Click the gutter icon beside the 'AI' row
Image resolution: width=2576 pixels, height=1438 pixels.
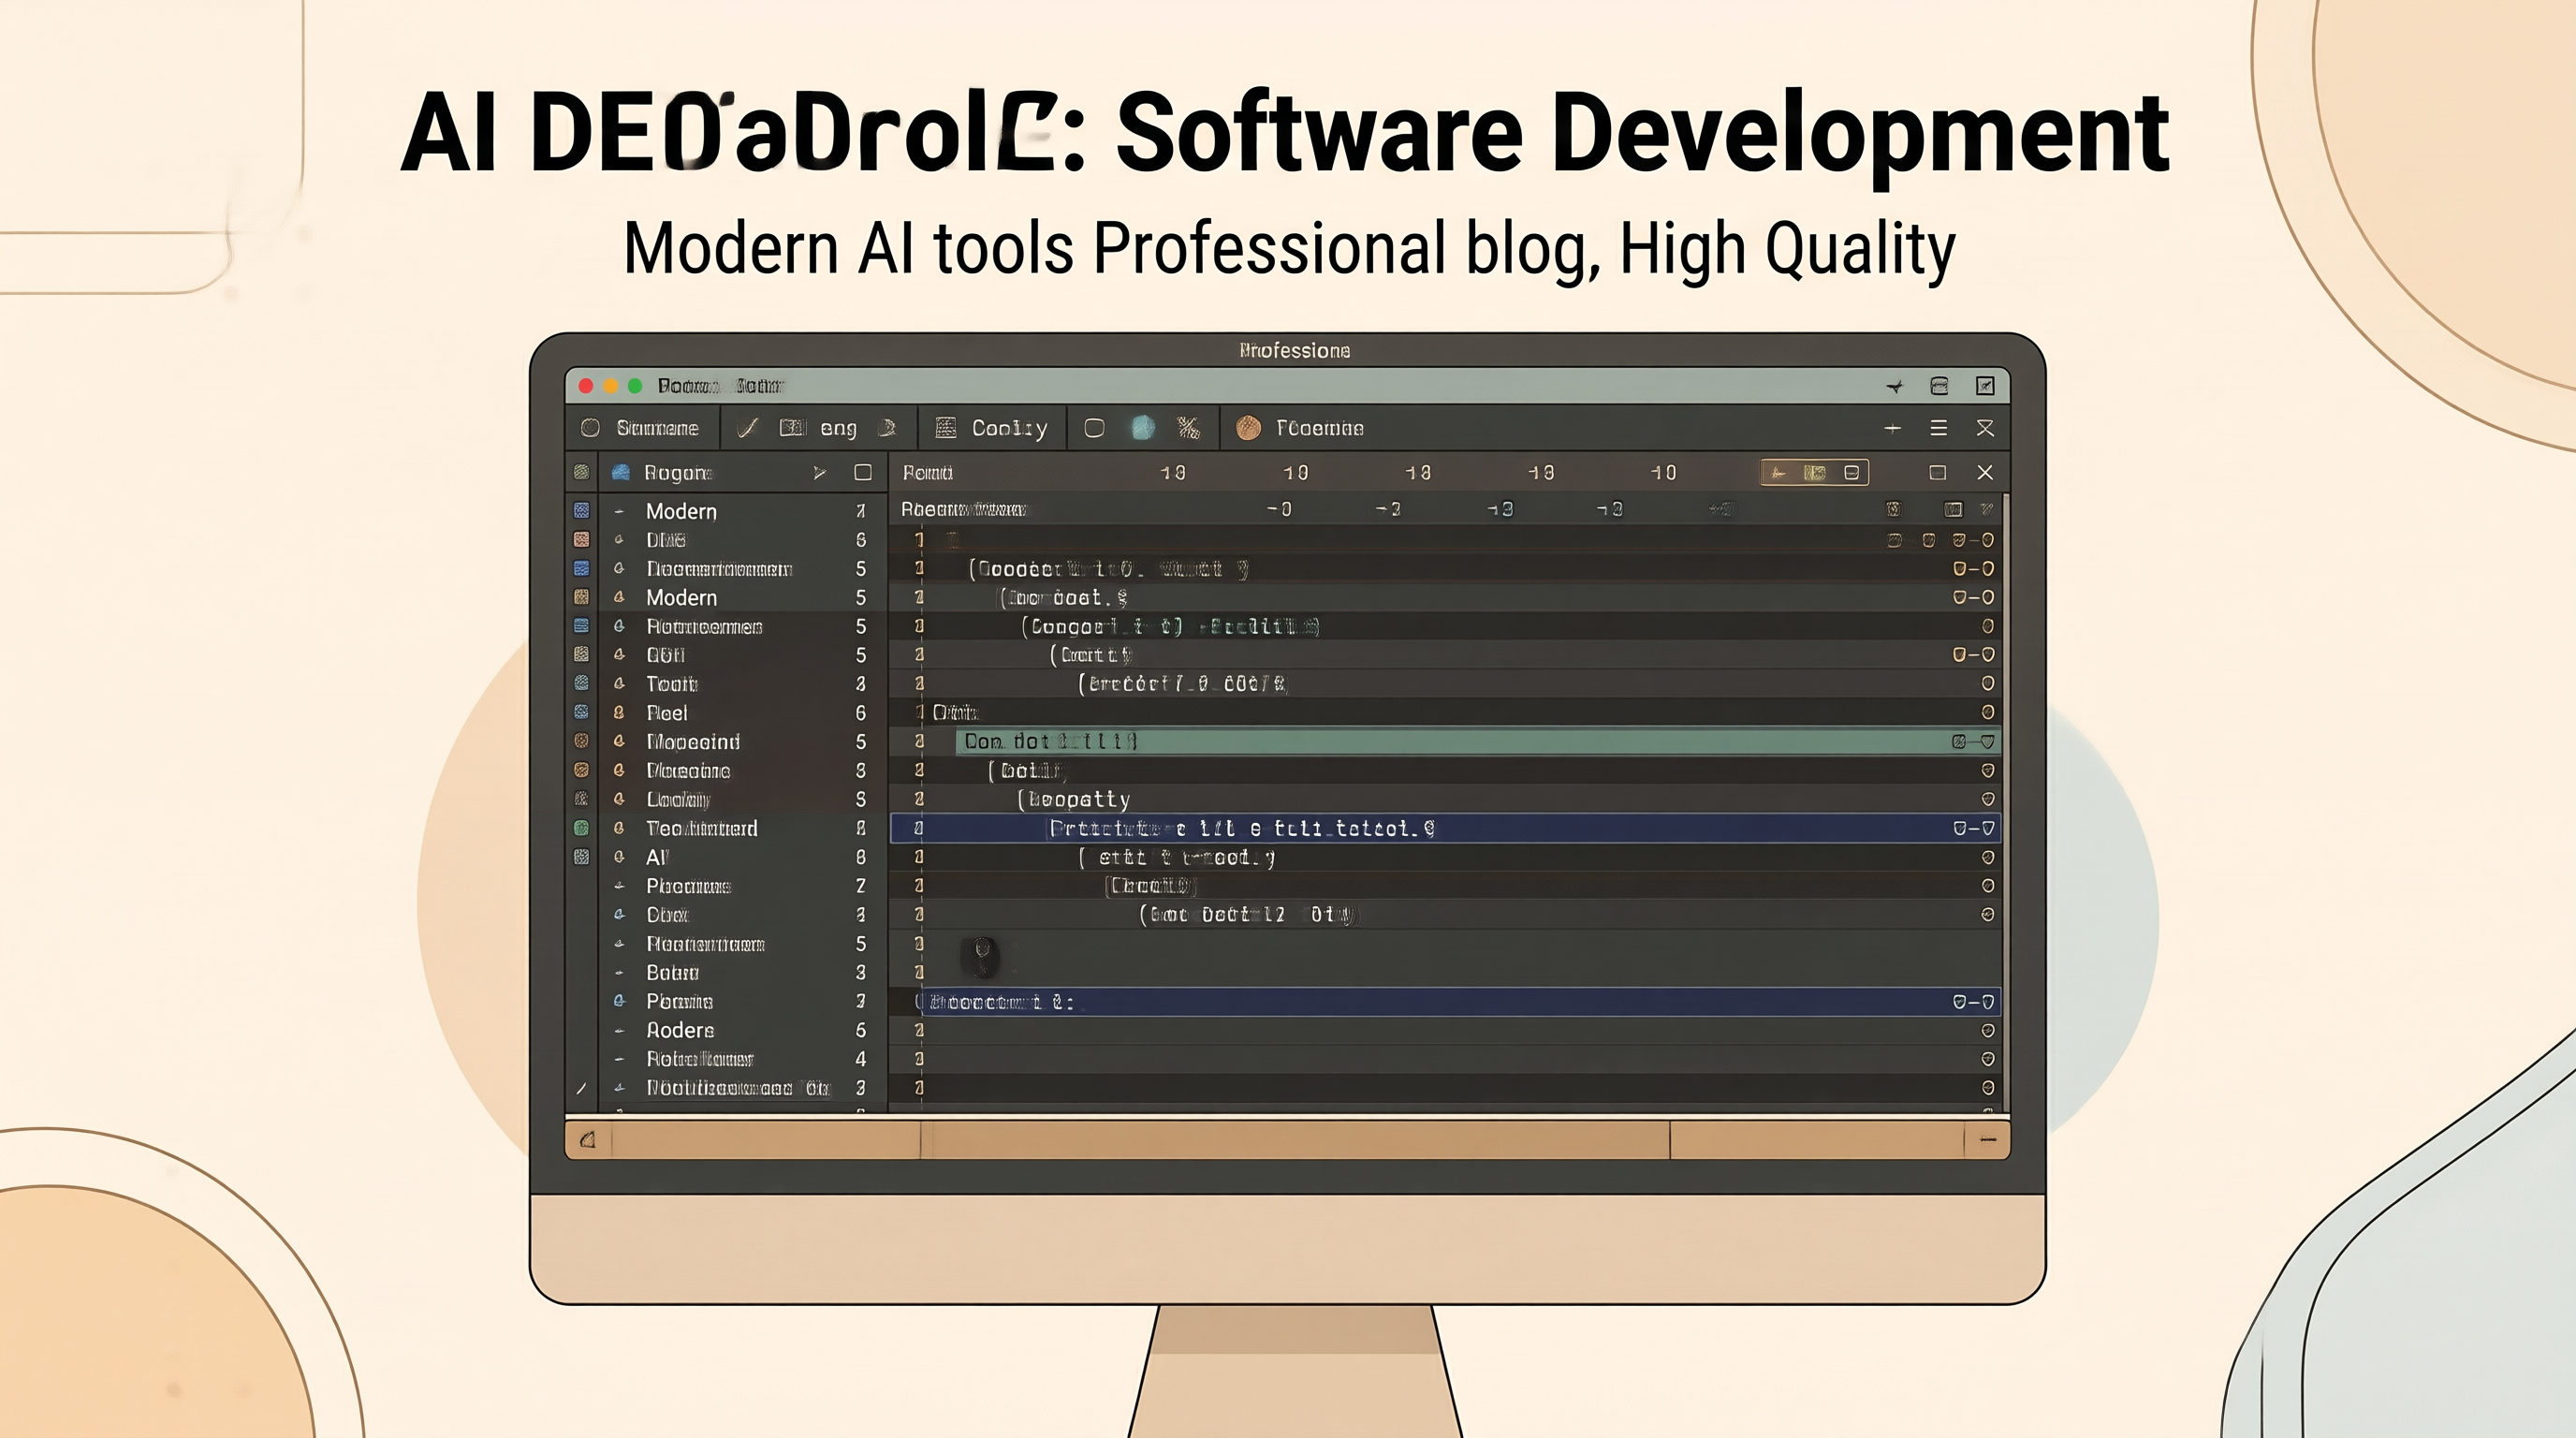click(x=581, y=857)
